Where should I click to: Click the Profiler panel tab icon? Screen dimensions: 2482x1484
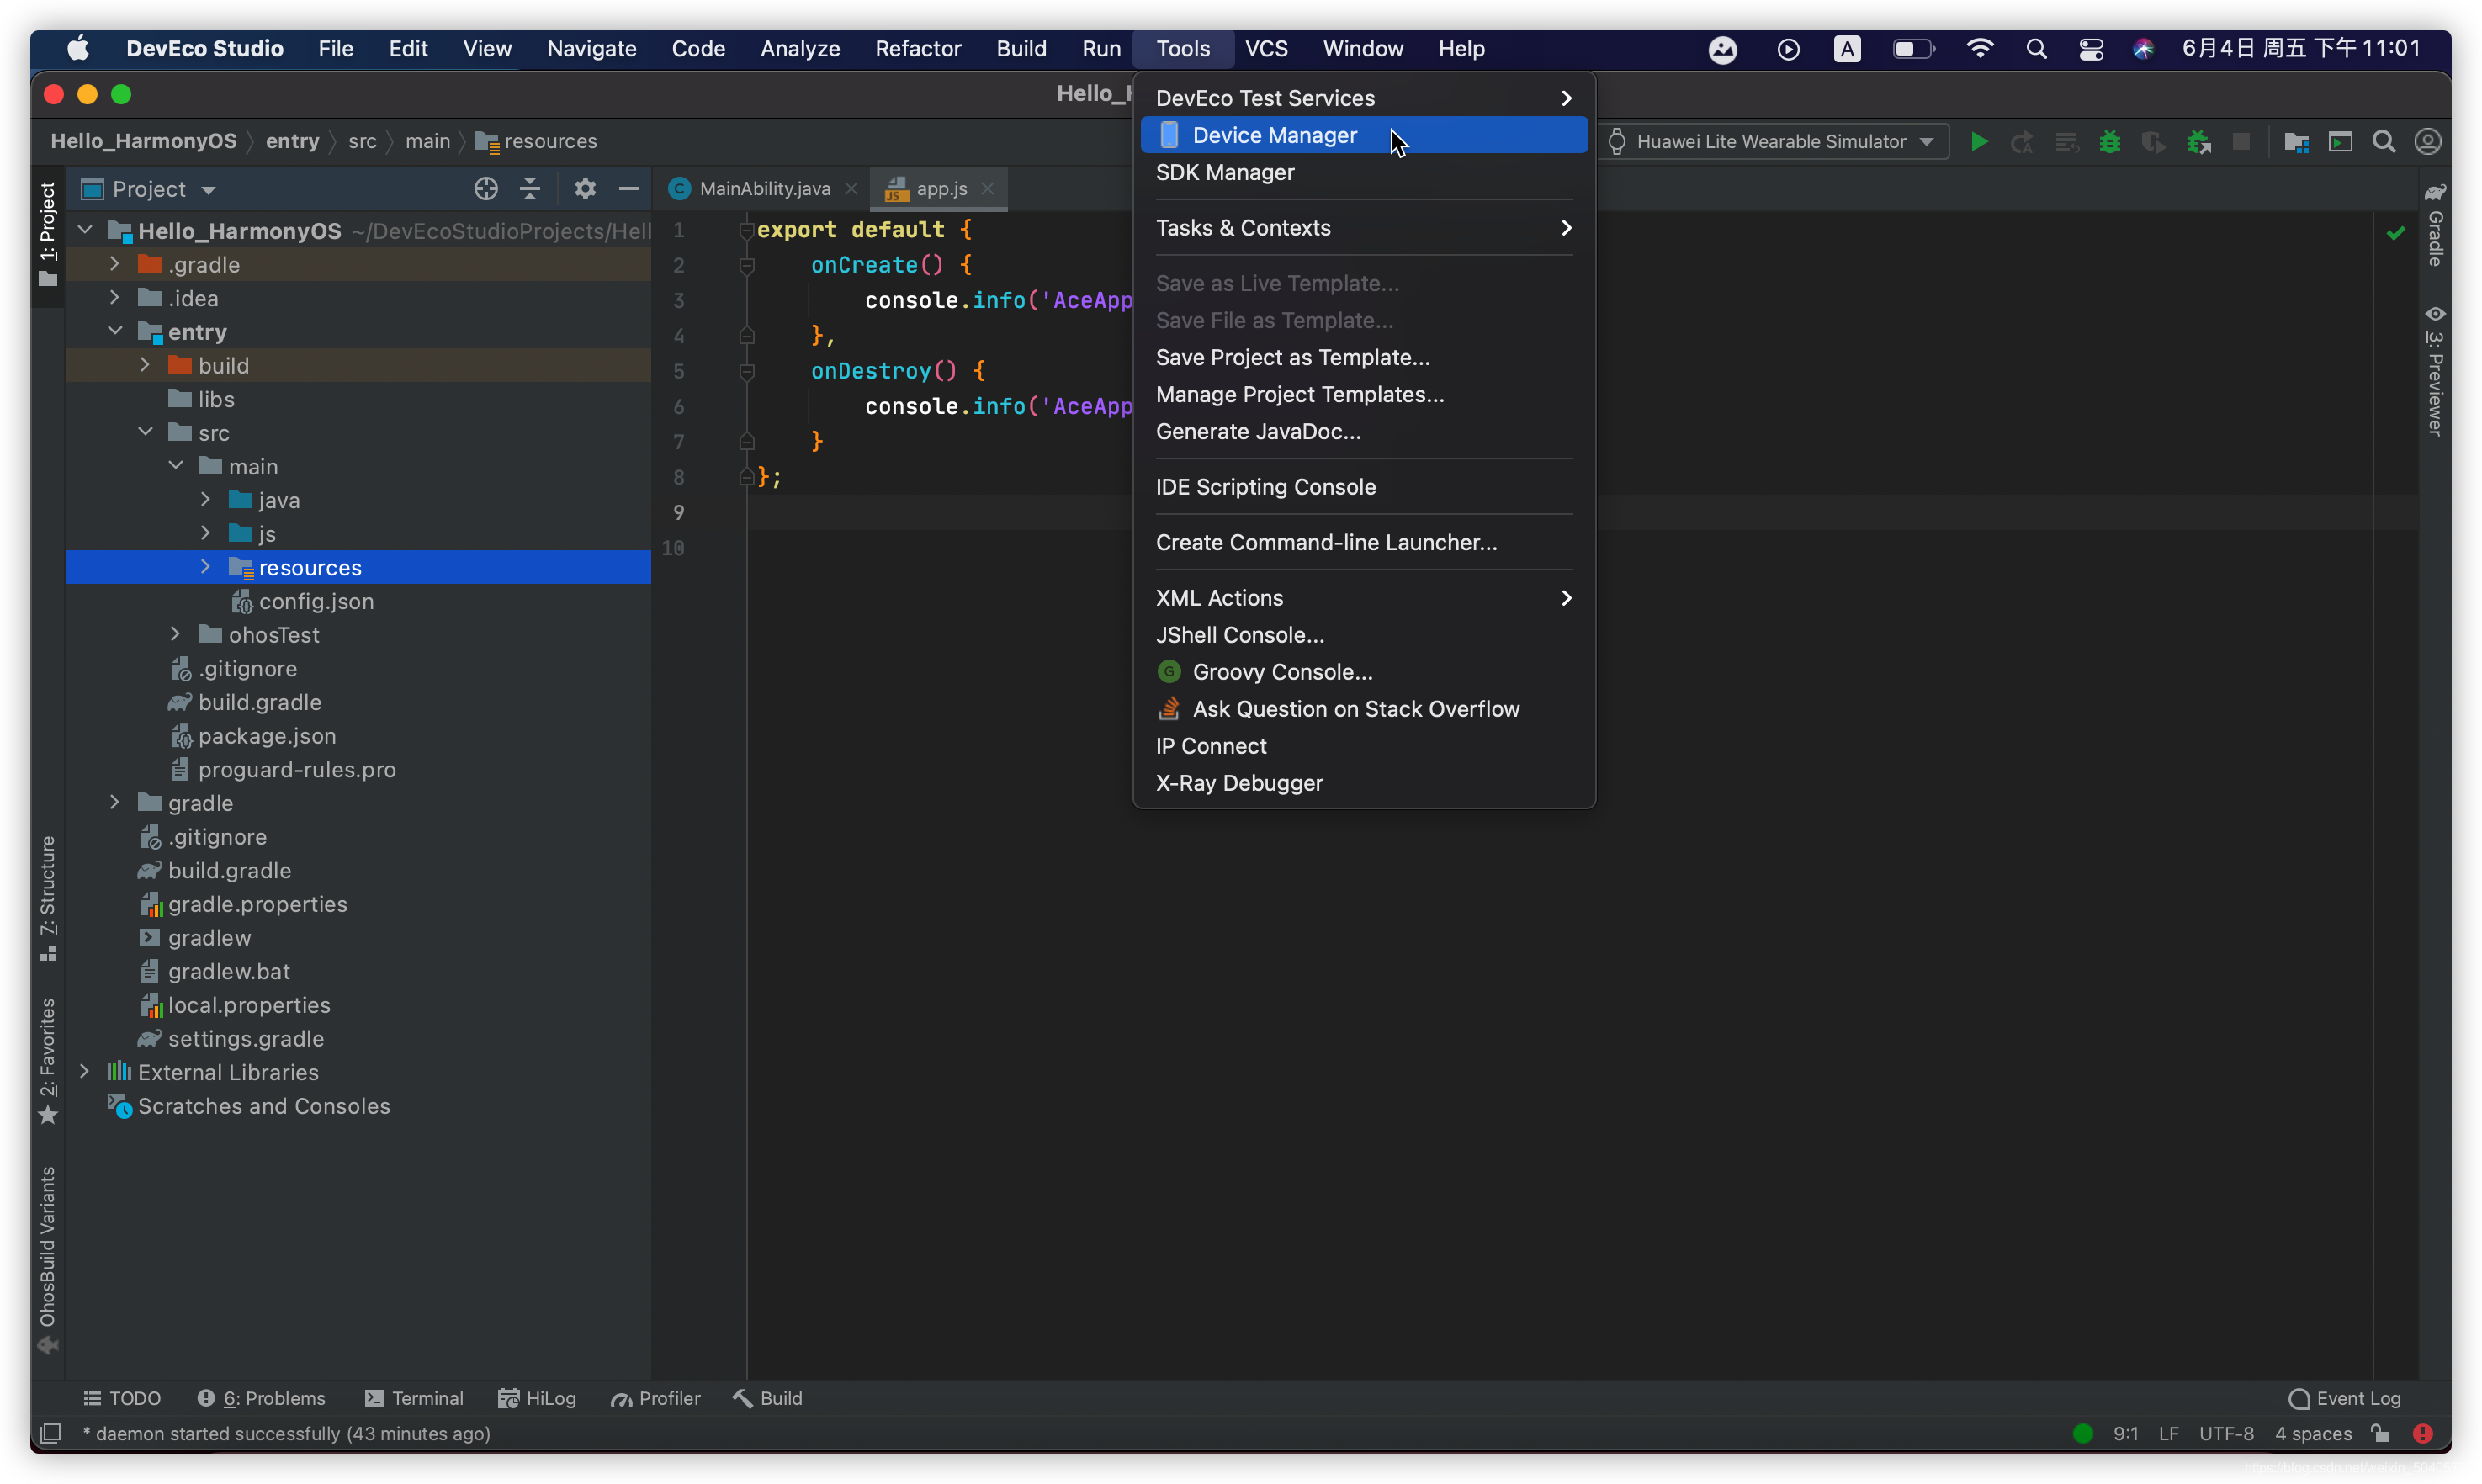[617, 1397]
